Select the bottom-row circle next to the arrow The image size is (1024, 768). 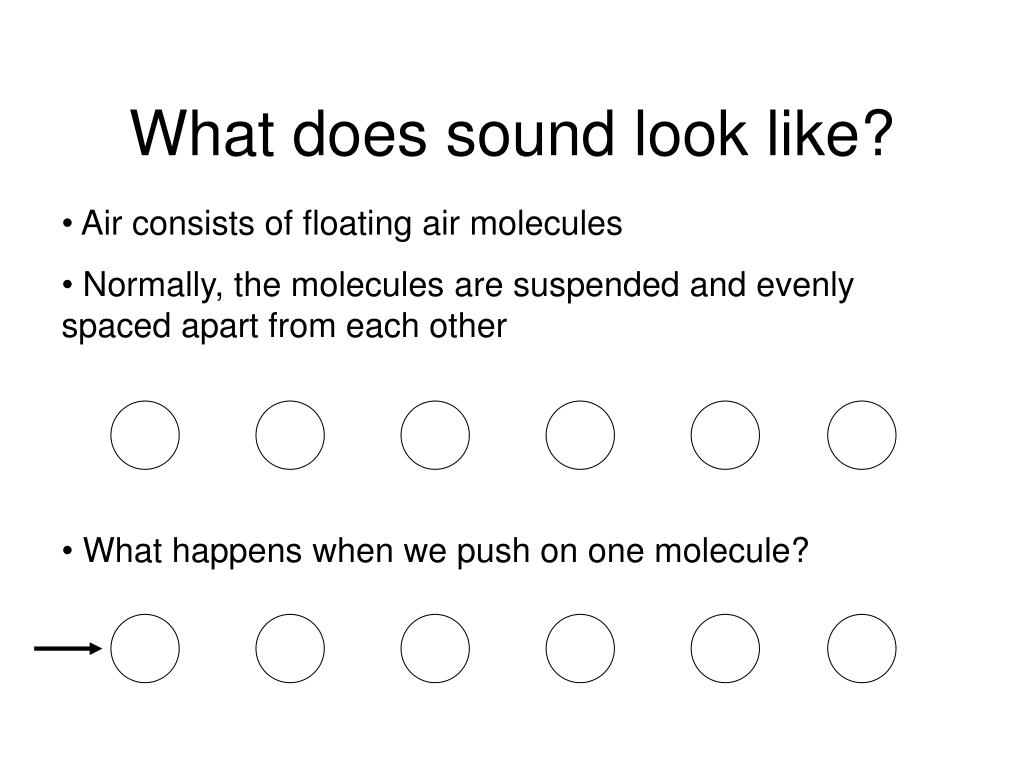tap(145, 648)
